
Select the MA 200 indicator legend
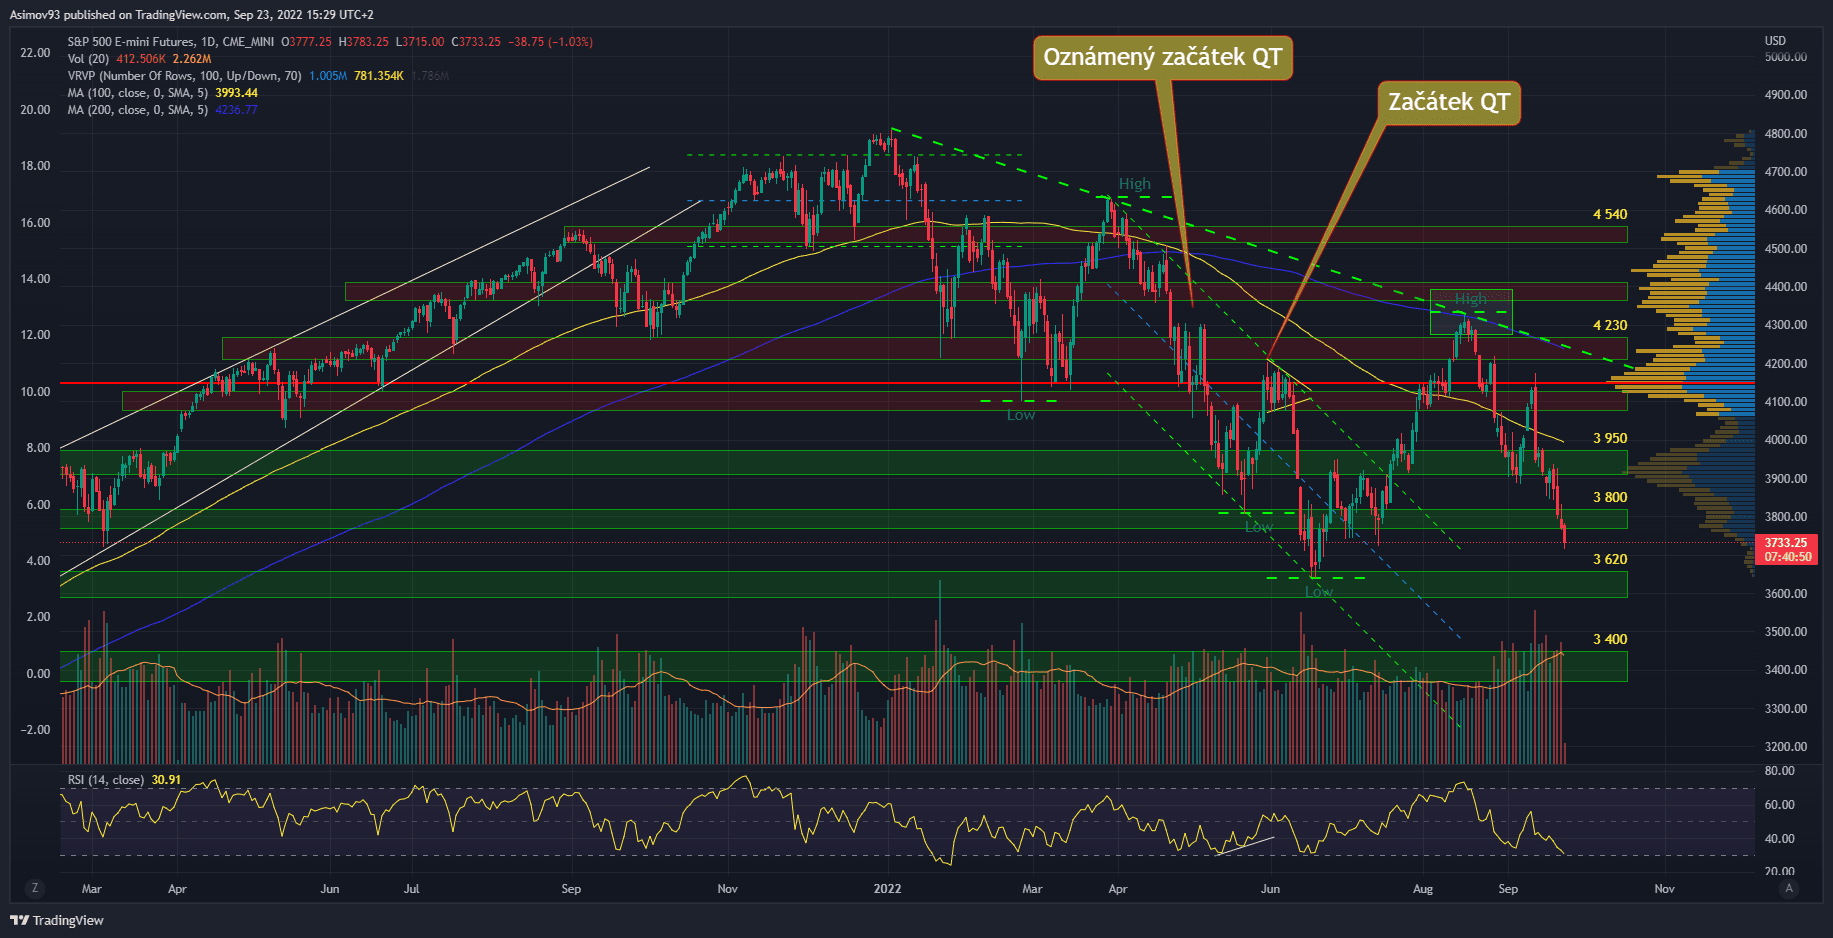pos(137,110)
